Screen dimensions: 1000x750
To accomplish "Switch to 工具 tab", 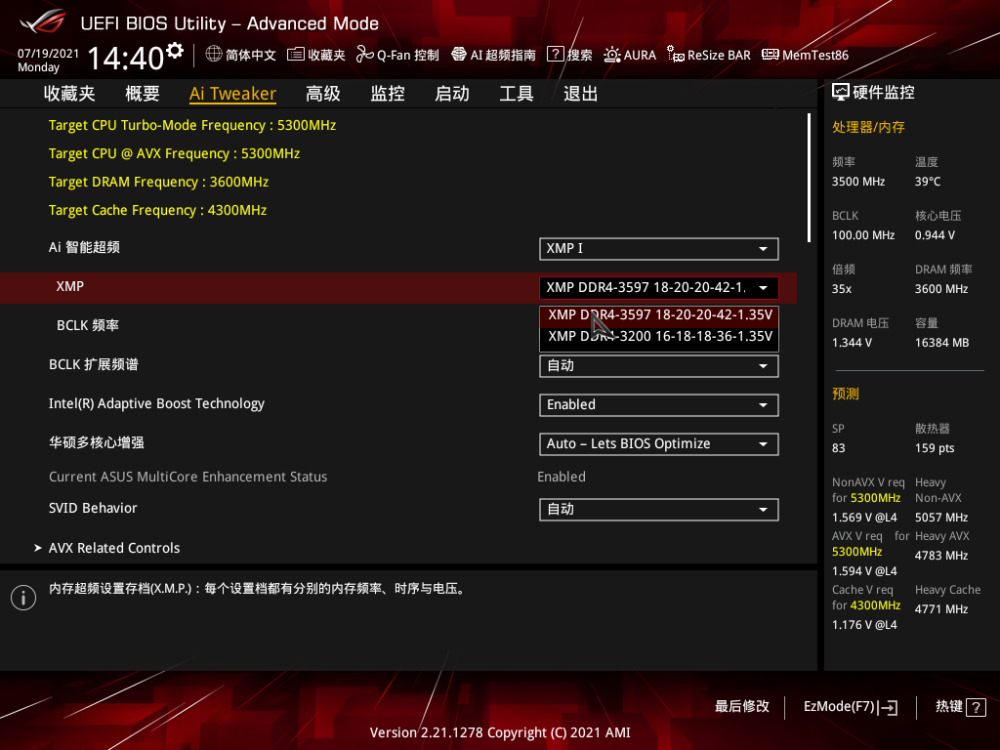I will [517, 94].
